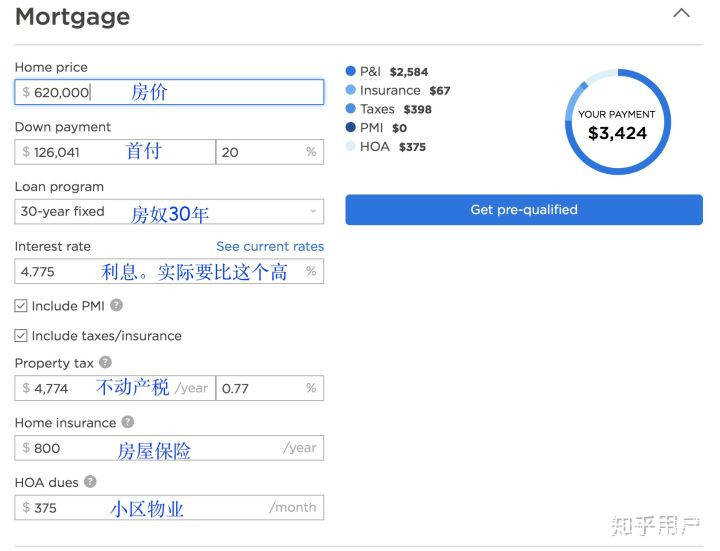Click the Property tax yearly amount field

pos(115,388)
